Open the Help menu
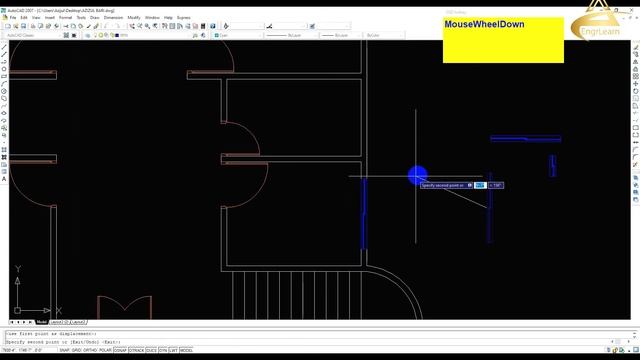 [168, 18]
